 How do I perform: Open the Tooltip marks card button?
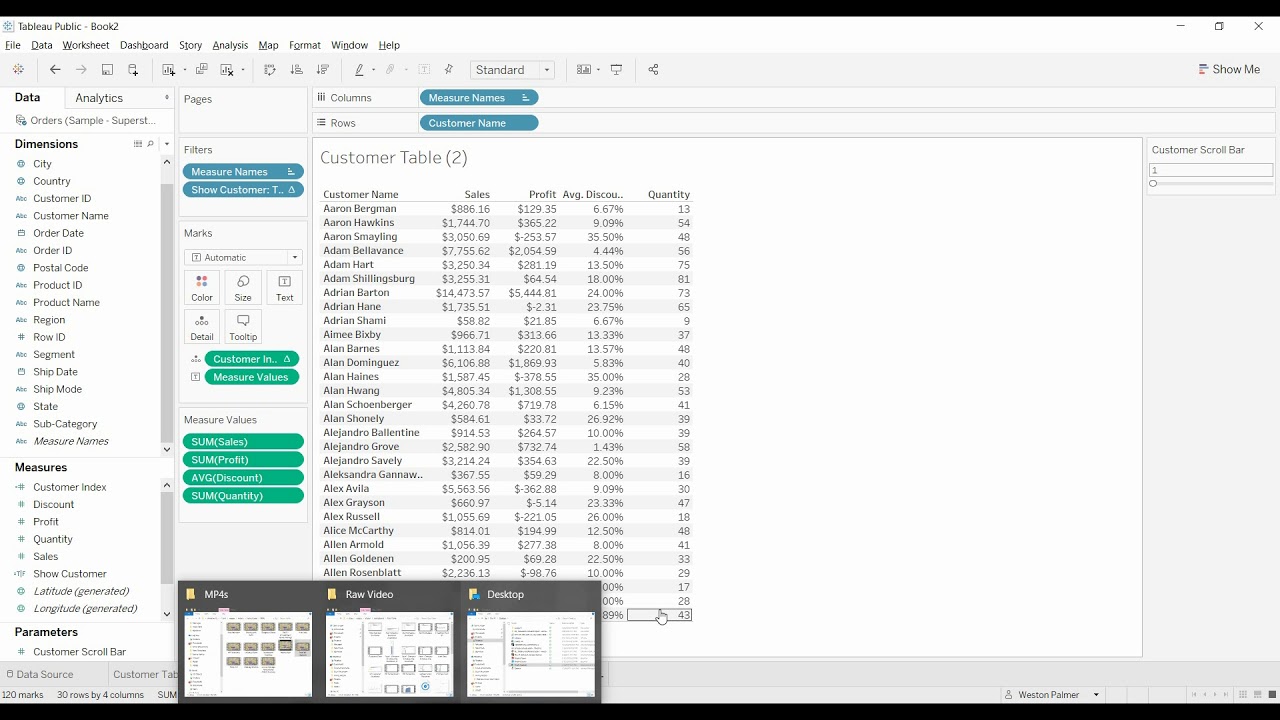[243, 327]
